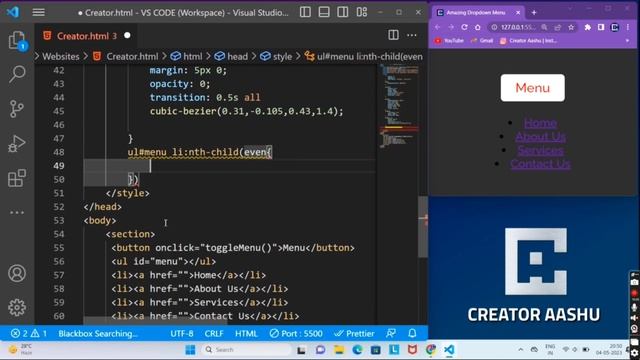The image size is (640, 360).
Task: Select html element in breadcrumb
Action: [192, 56]
